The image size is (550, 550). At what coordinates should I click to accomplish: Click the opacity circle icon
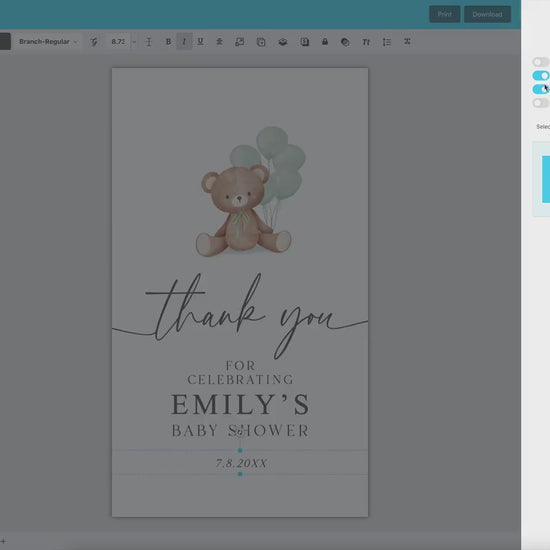pos(345,42)
